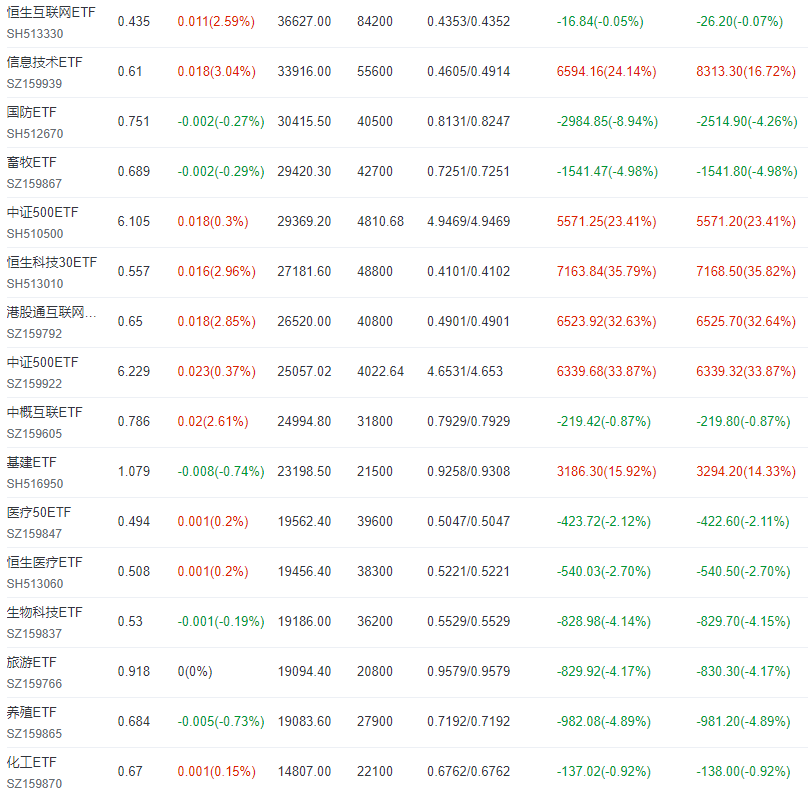Select loss -981.20(-4.89%)

(744, 721)
